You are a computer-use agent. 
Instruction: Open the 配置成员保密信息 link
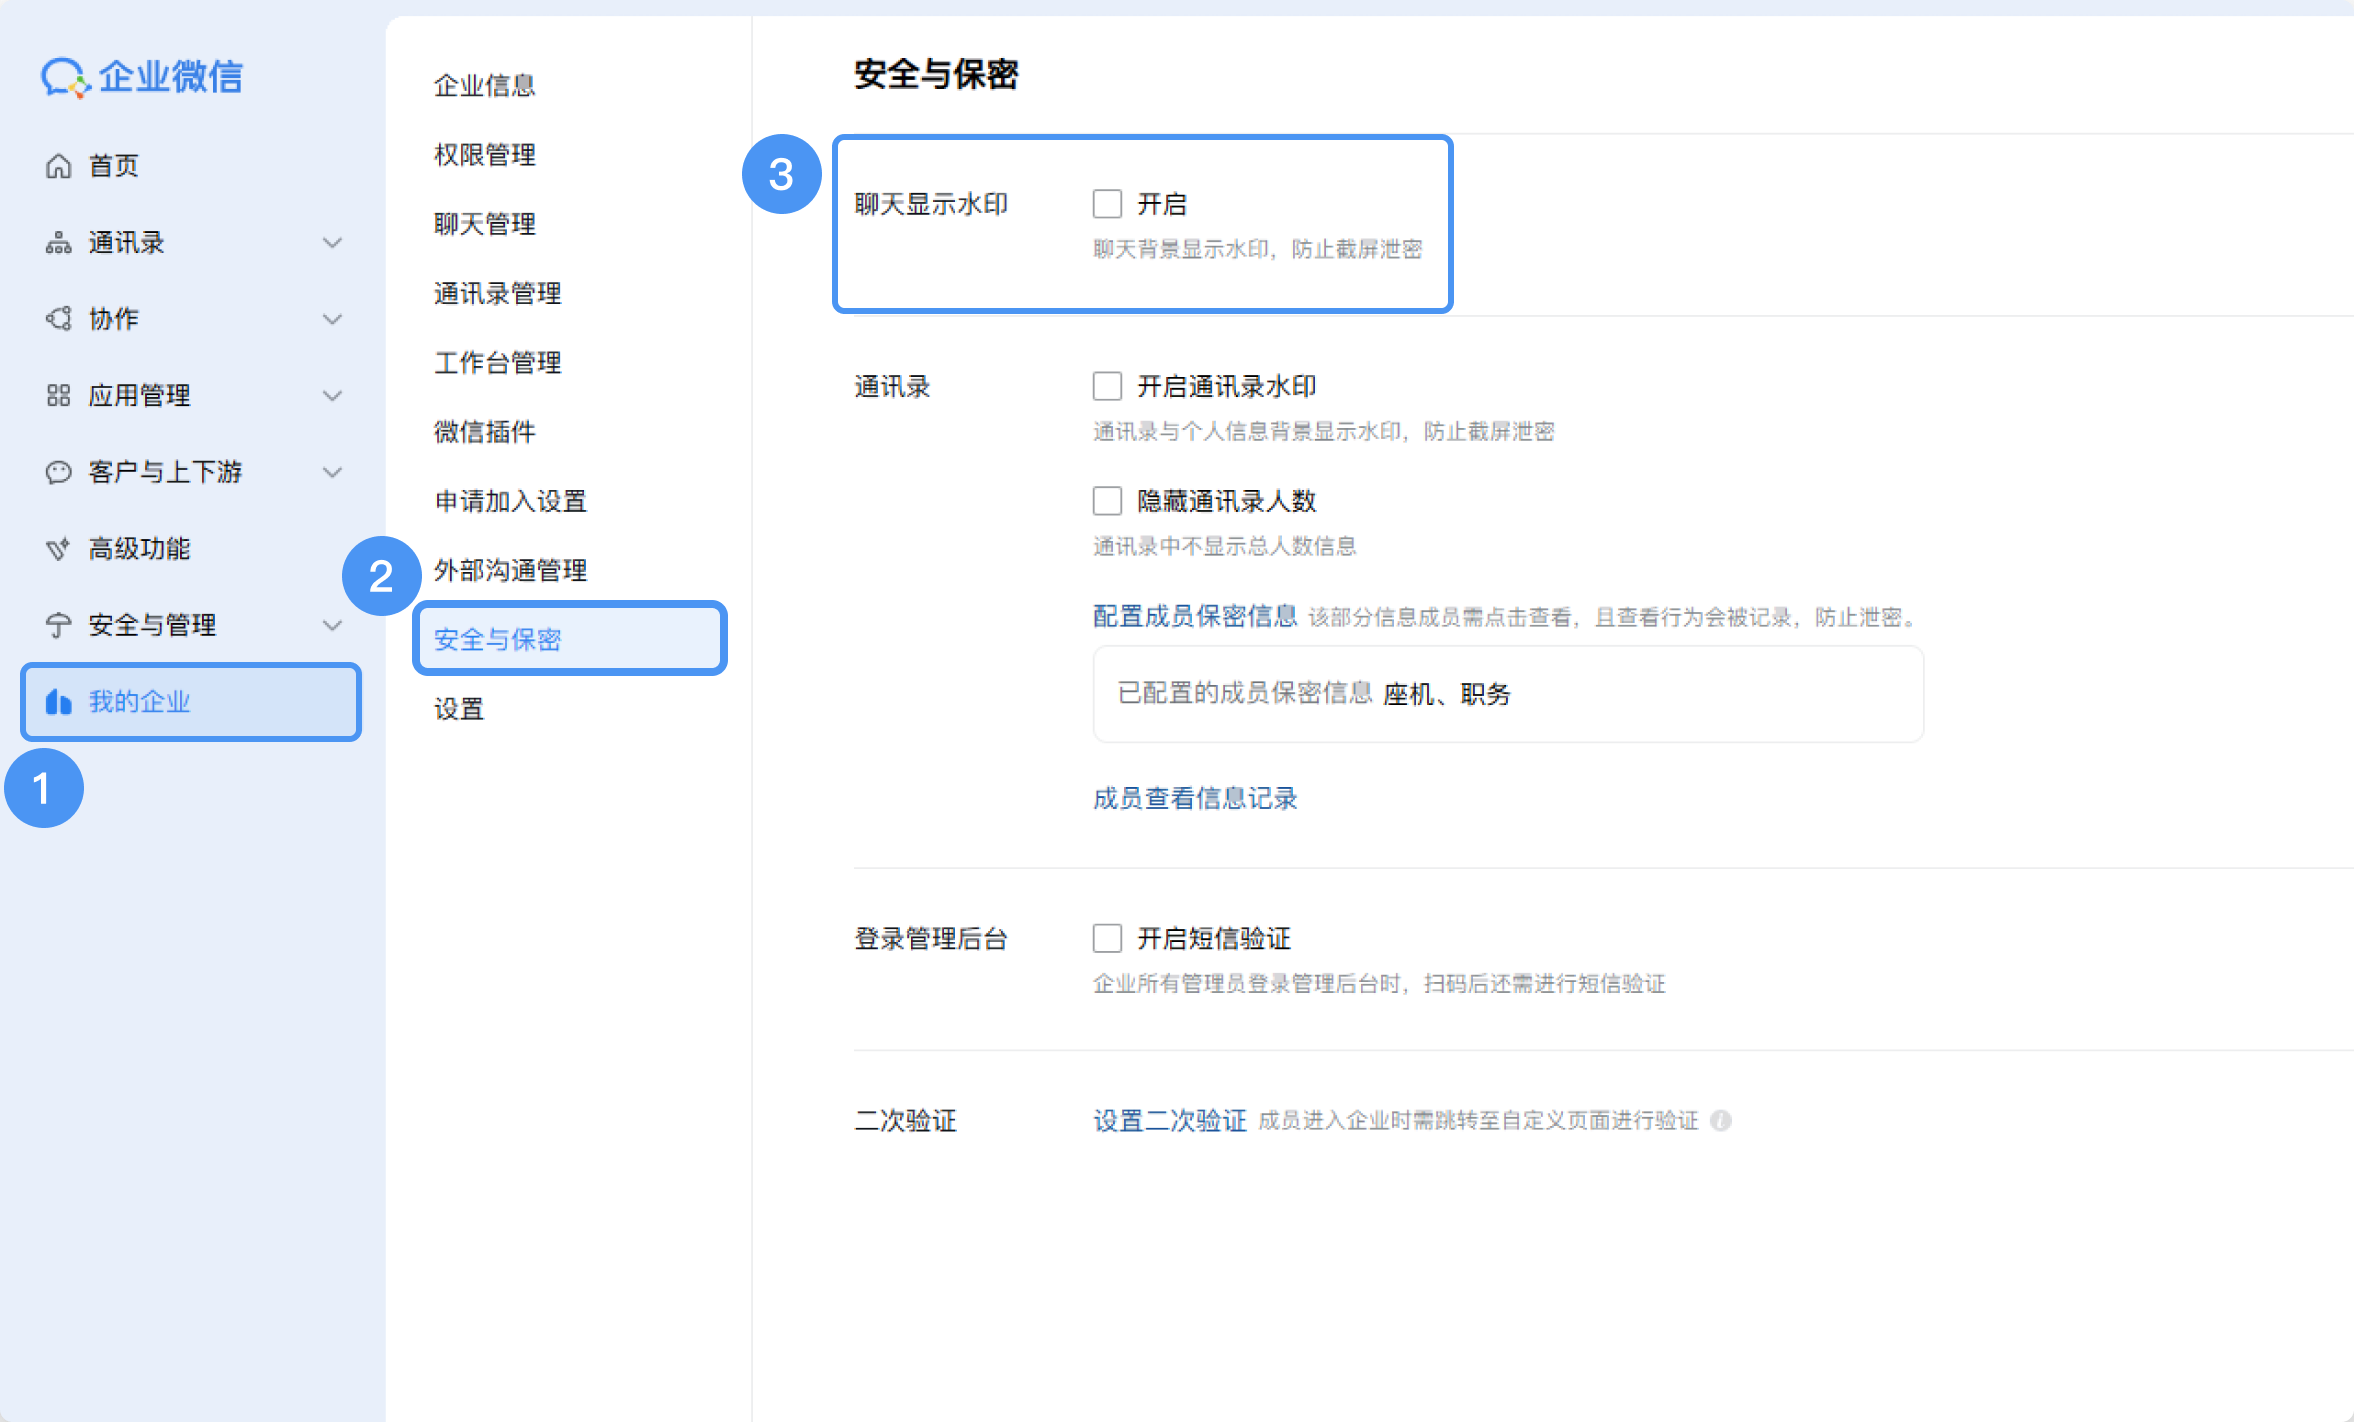[1194, 616]
